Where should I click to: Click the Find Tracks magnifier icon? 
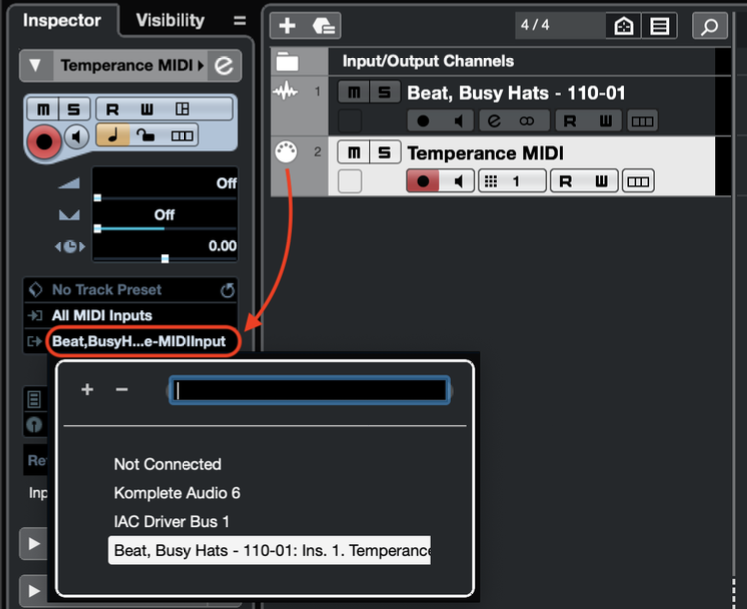click(709, 26)
